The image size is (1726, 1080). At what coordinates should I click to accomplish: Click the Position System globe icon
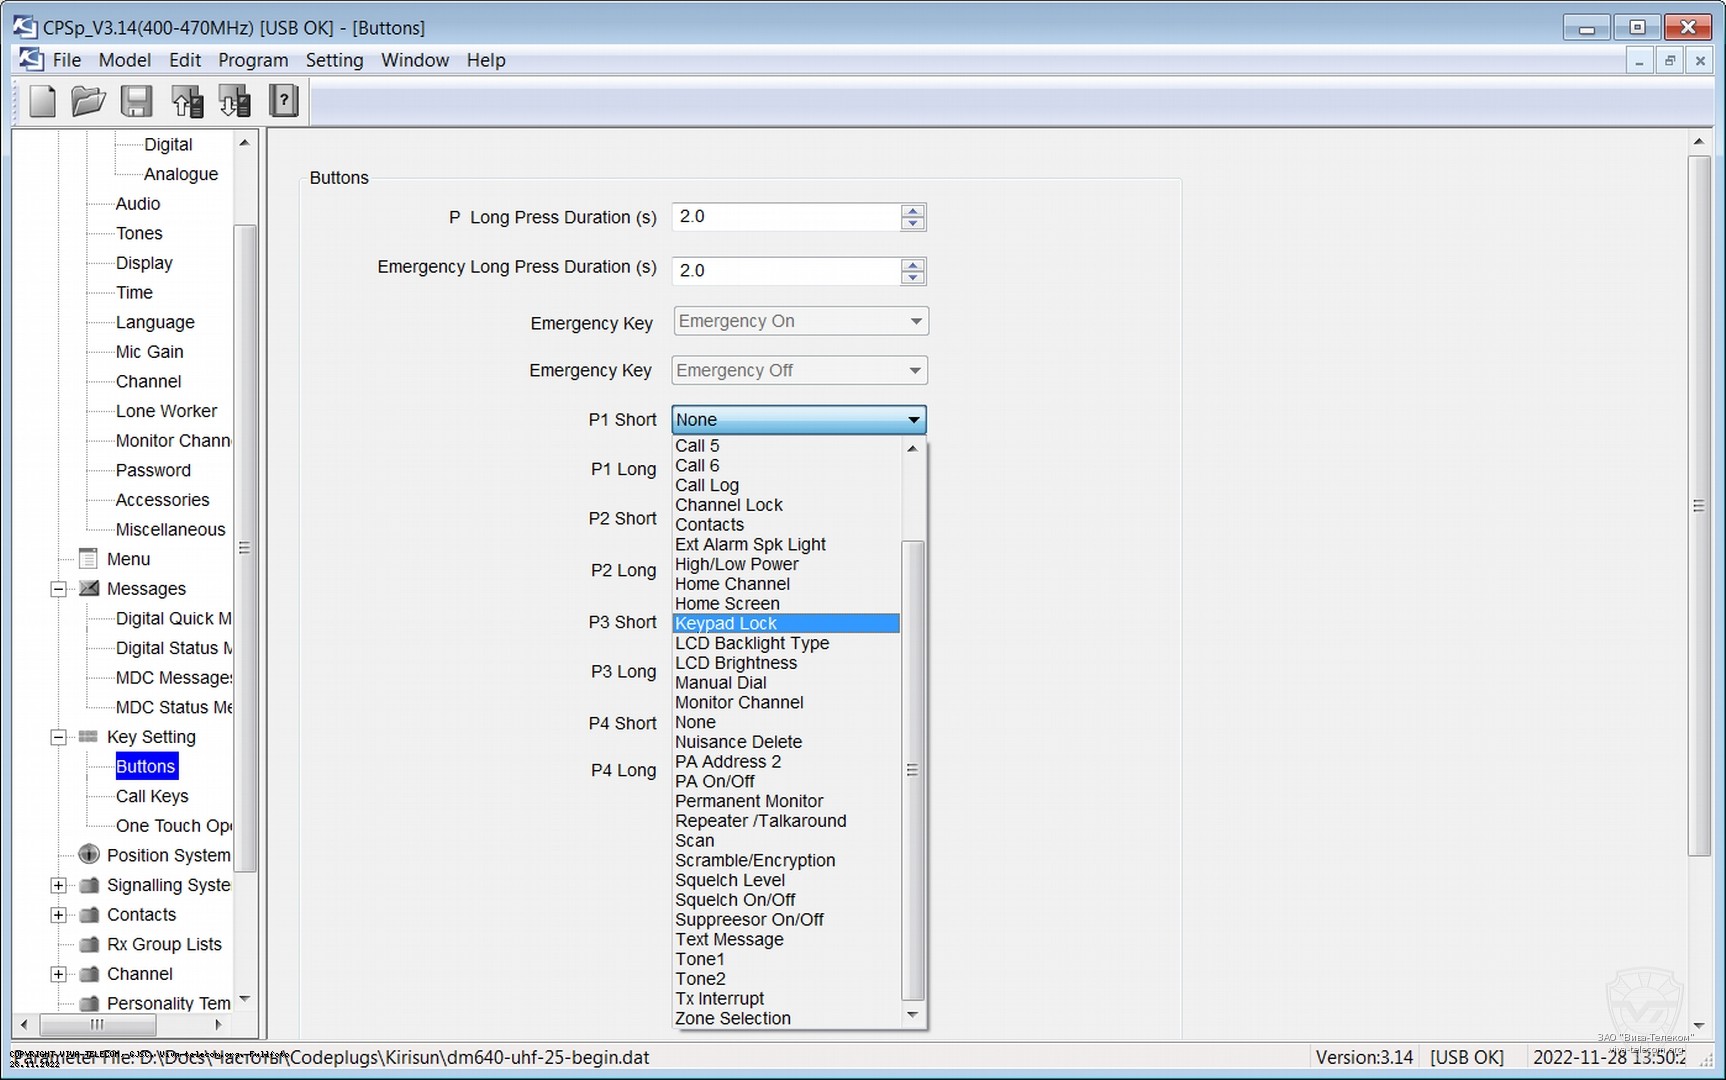89,855
